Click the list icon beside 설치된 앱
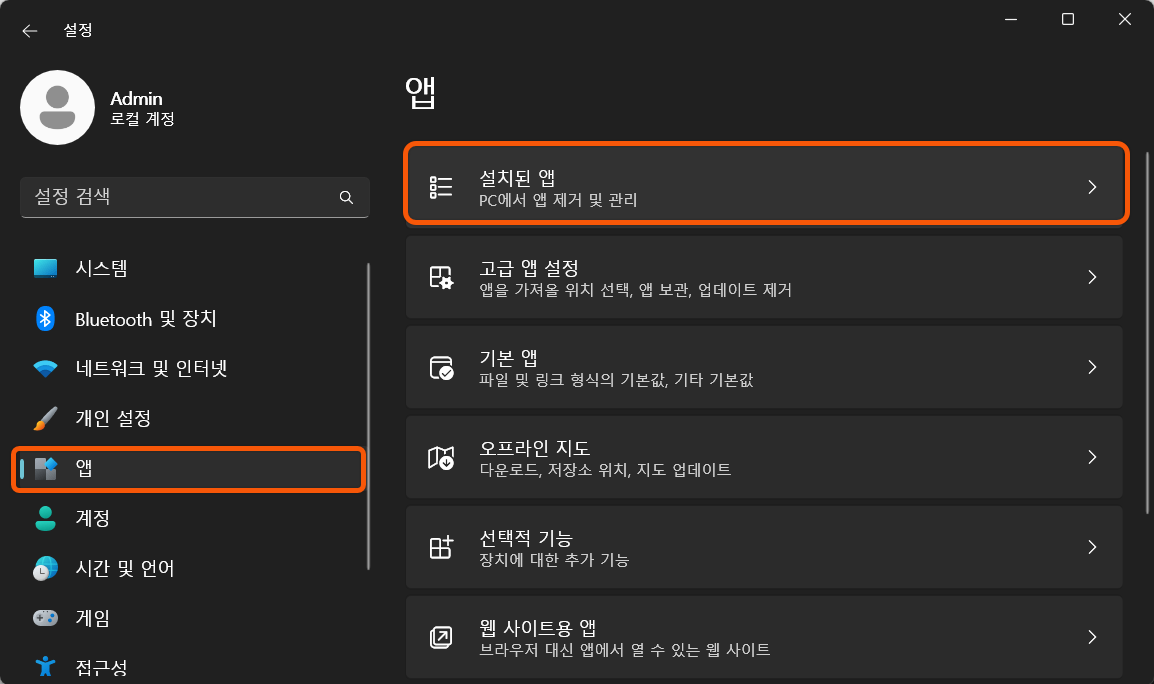 [440, 186]
